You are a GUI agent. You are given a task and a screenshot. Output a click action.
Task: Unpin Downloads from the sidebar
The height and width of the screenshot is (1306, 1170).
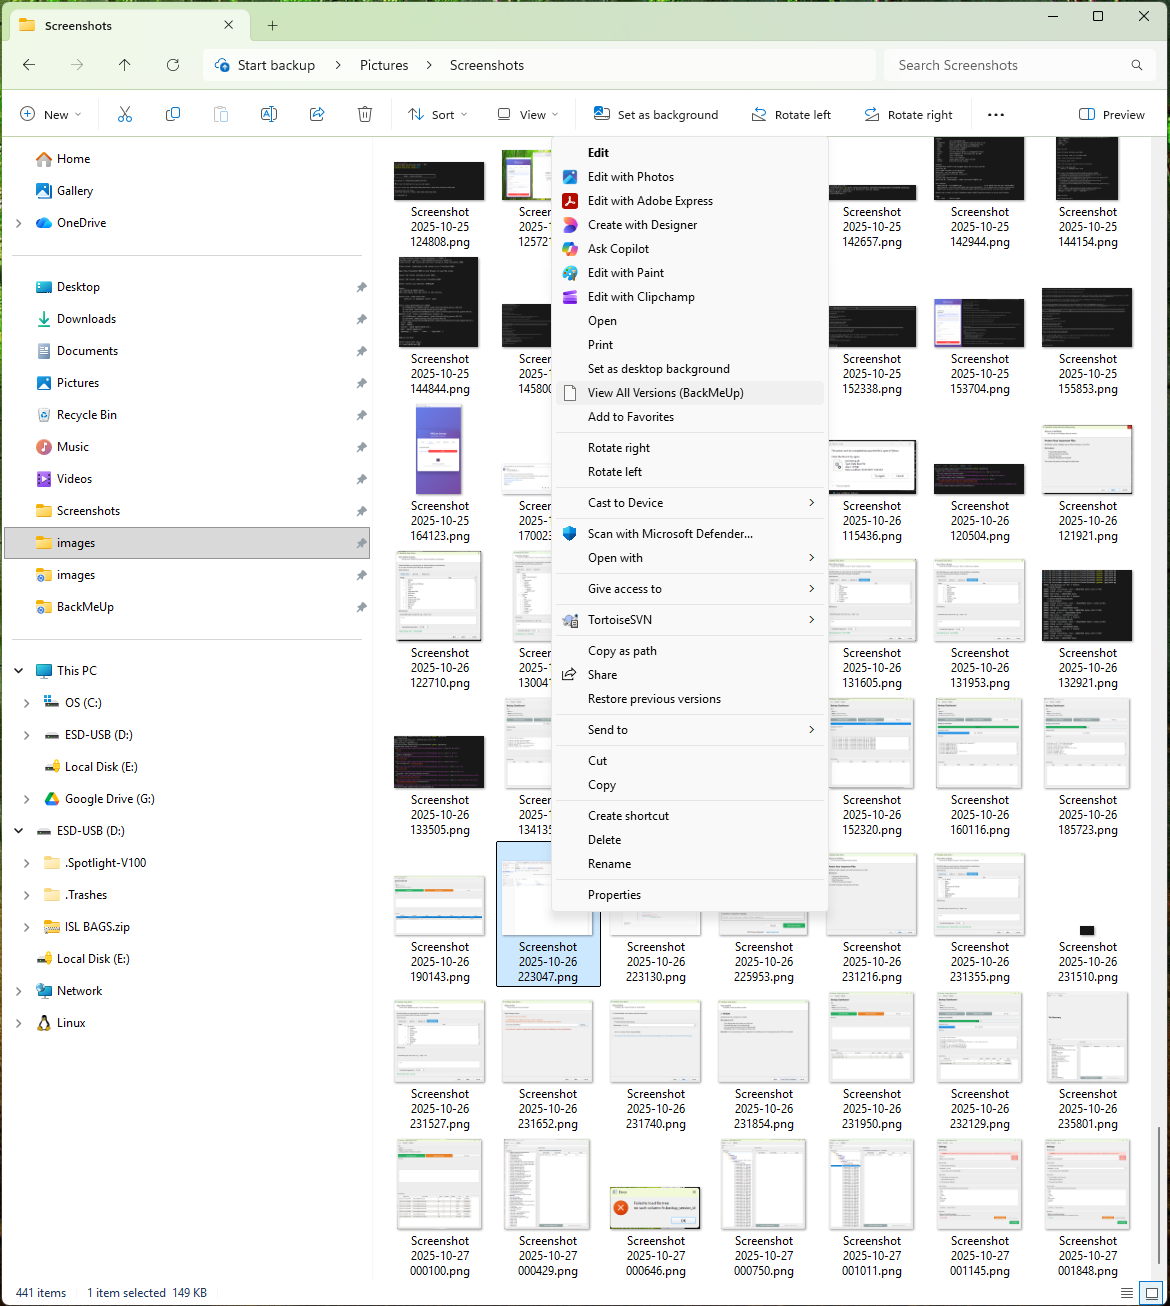[x=361, y=319]
